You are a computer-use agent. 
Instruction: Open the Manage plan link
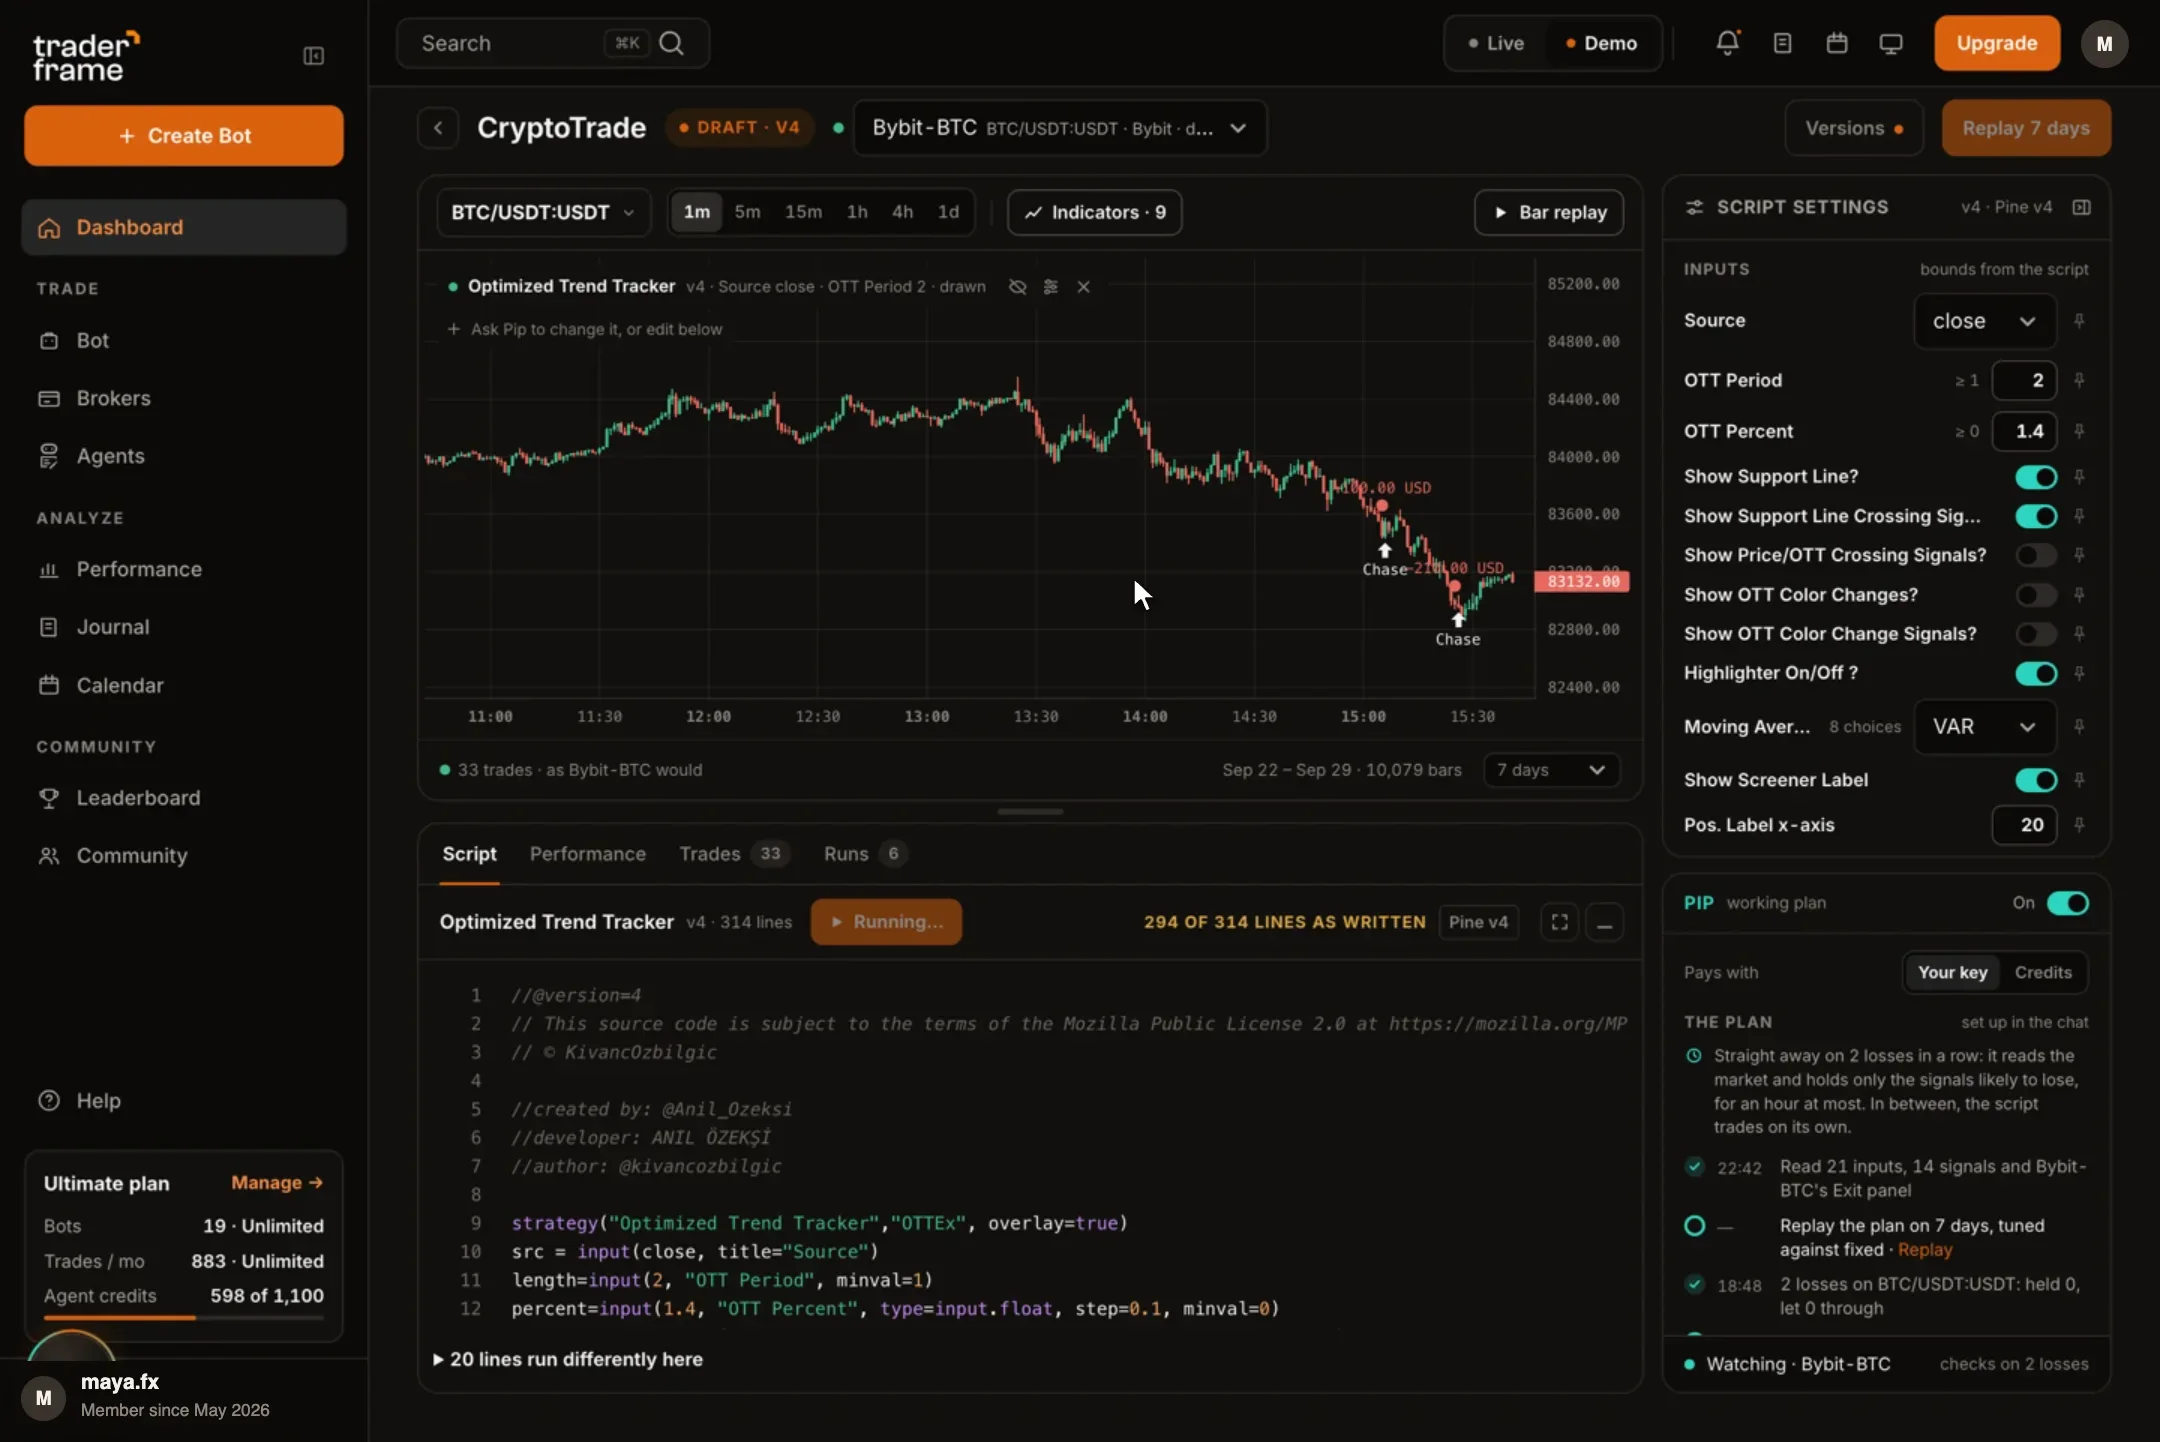[277, 1183]
